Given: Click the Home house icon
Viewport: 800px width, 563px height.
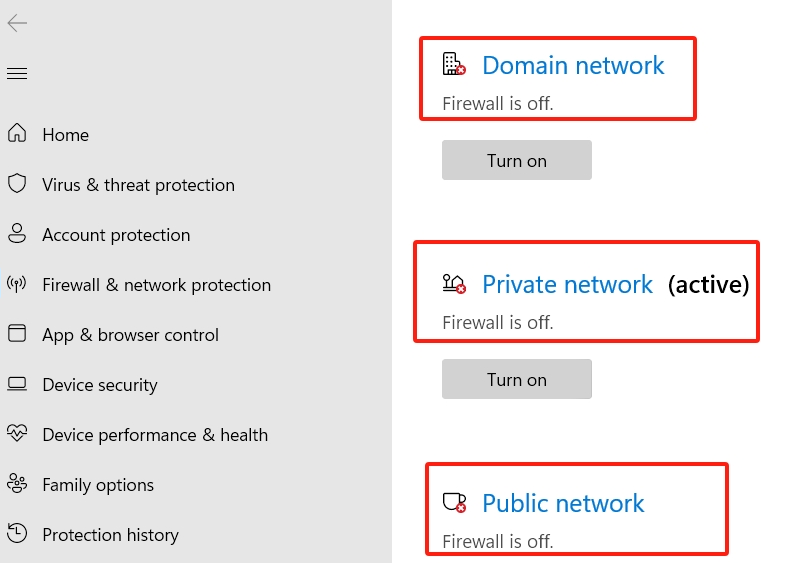Looking at the screenshot, I should (x=17, y=133).
